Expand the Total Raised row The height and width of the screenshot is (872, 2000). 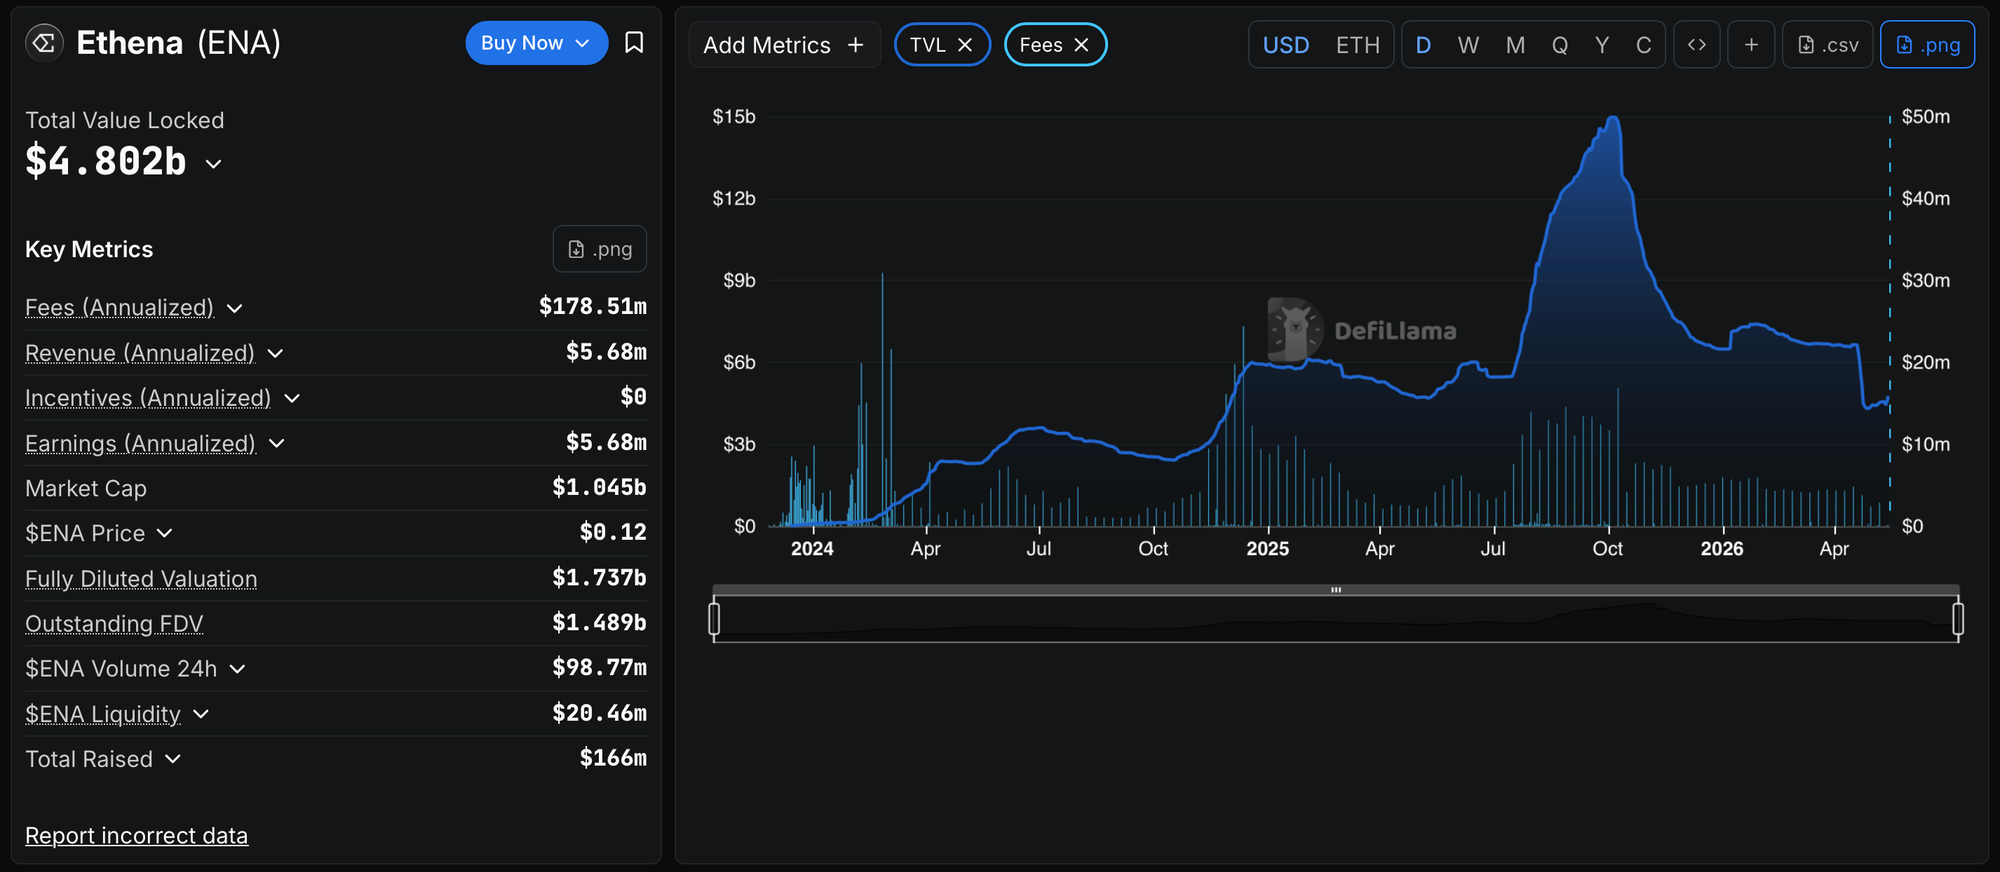click(x=173, y=759)
